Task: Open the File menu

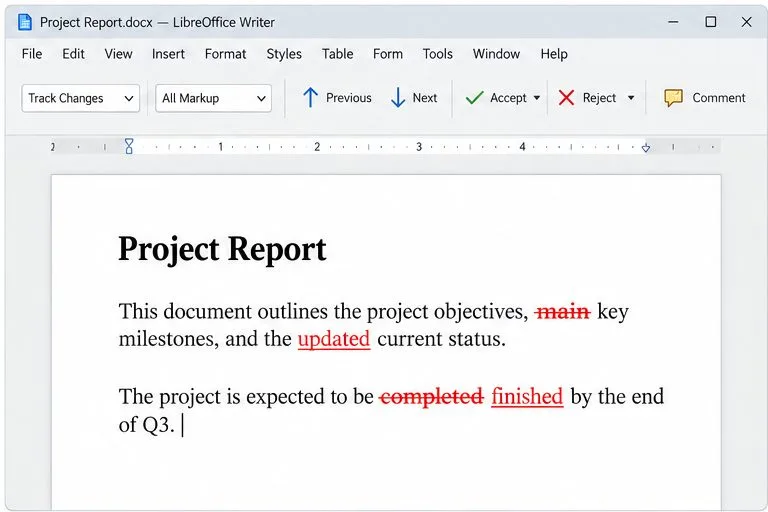Action: (x=32, y=54)
